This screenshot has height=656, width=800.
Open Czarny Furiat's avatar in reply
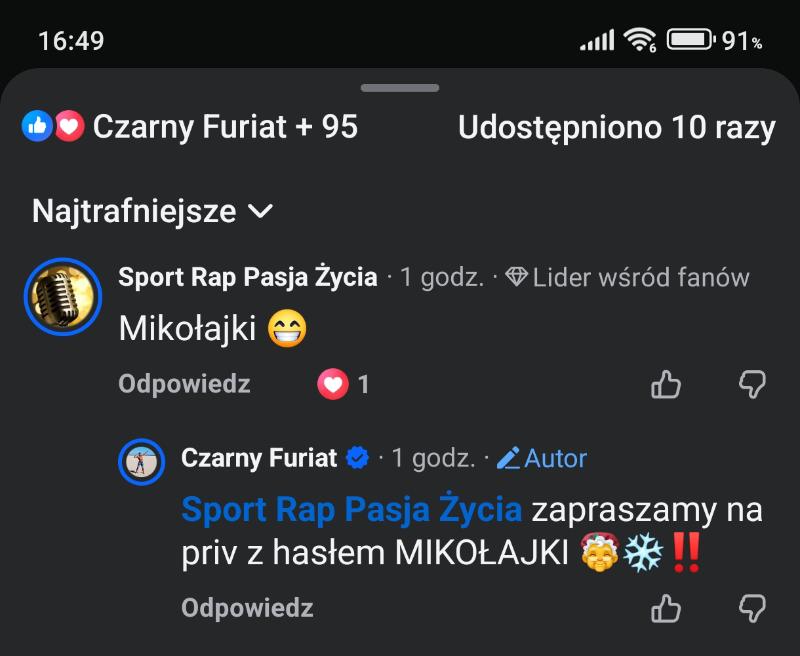pos(142,462)
